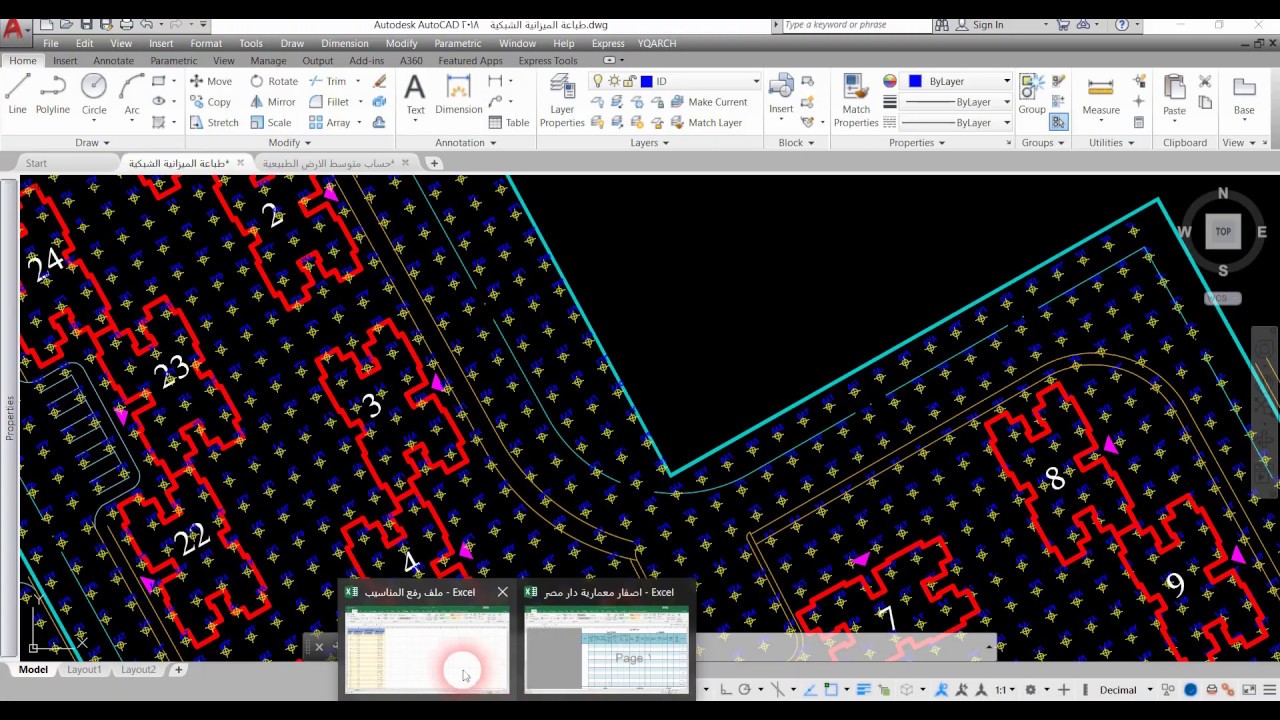Toggle Object Snap in status bar
This screenshot has width=1280, height=720.
coord(832,690)
